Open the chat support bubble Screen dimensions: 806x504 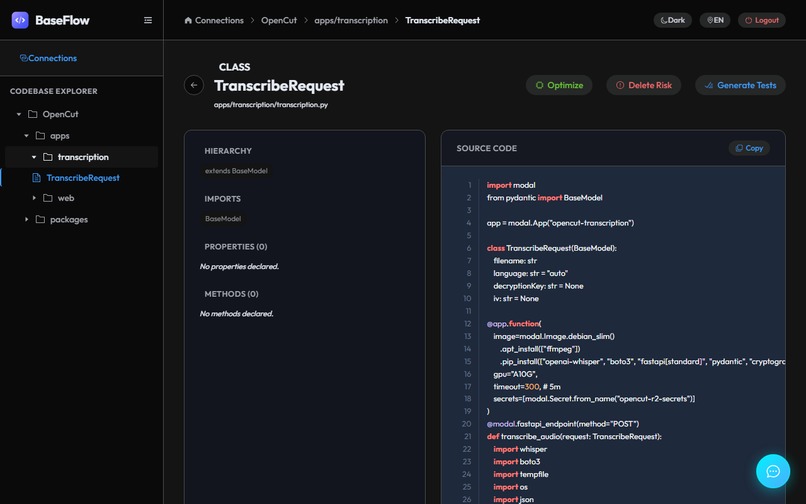pos(773,471)
